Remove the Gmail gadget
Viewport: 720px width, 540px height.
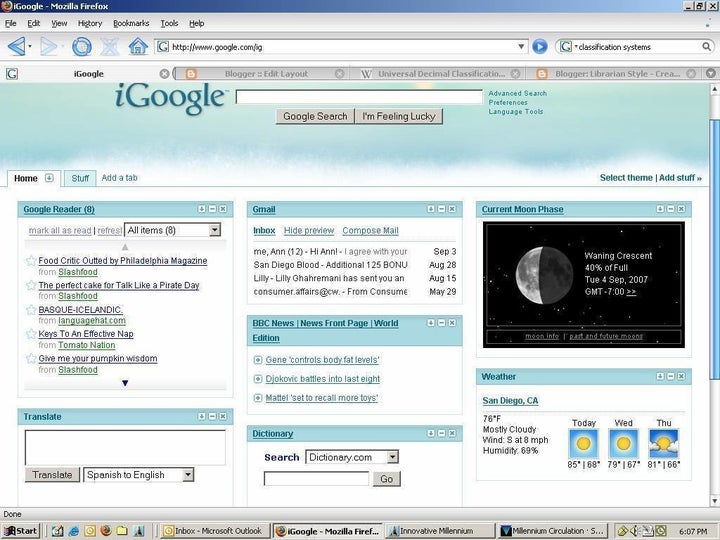452,209
